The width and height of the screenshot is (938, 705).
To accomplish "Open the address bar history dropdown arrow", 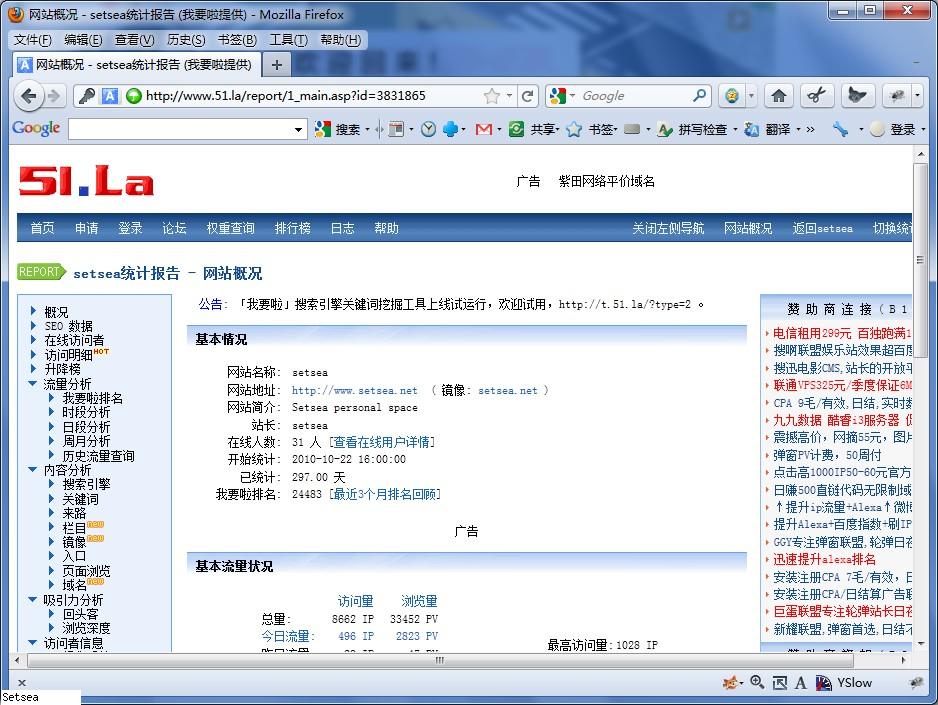I will pos(509,96).
